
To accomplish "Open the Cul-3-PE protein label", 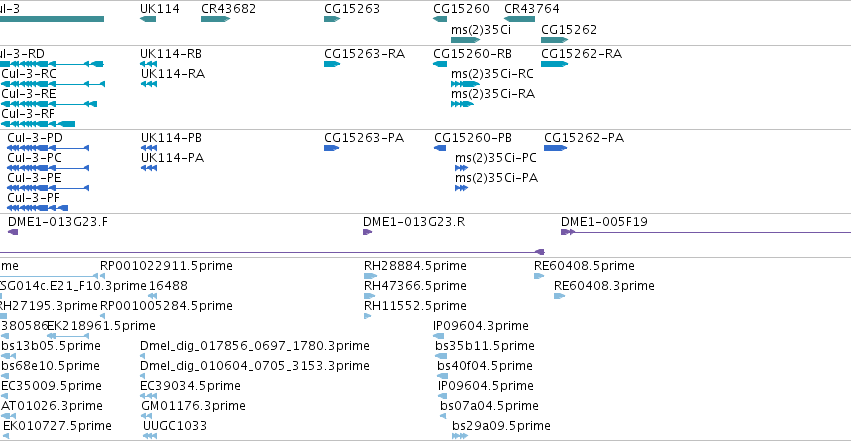I will (34, 178).
